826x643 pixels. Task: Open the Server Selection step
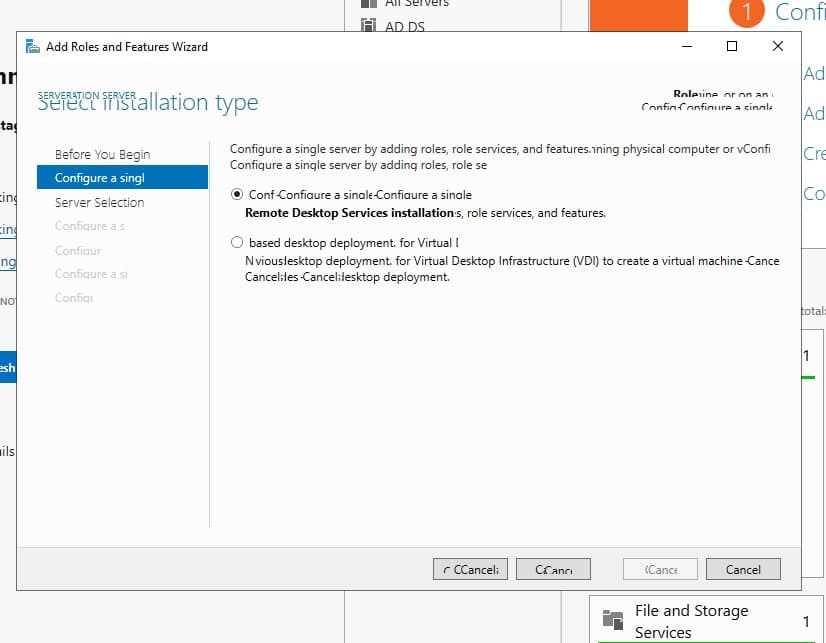point(99,202)
